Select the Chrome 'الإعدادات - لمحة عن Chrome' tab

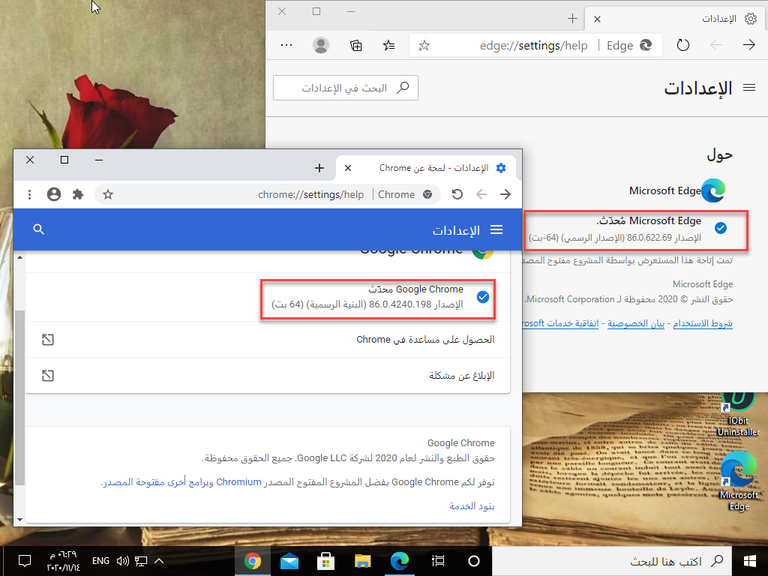tap(426, 168)
